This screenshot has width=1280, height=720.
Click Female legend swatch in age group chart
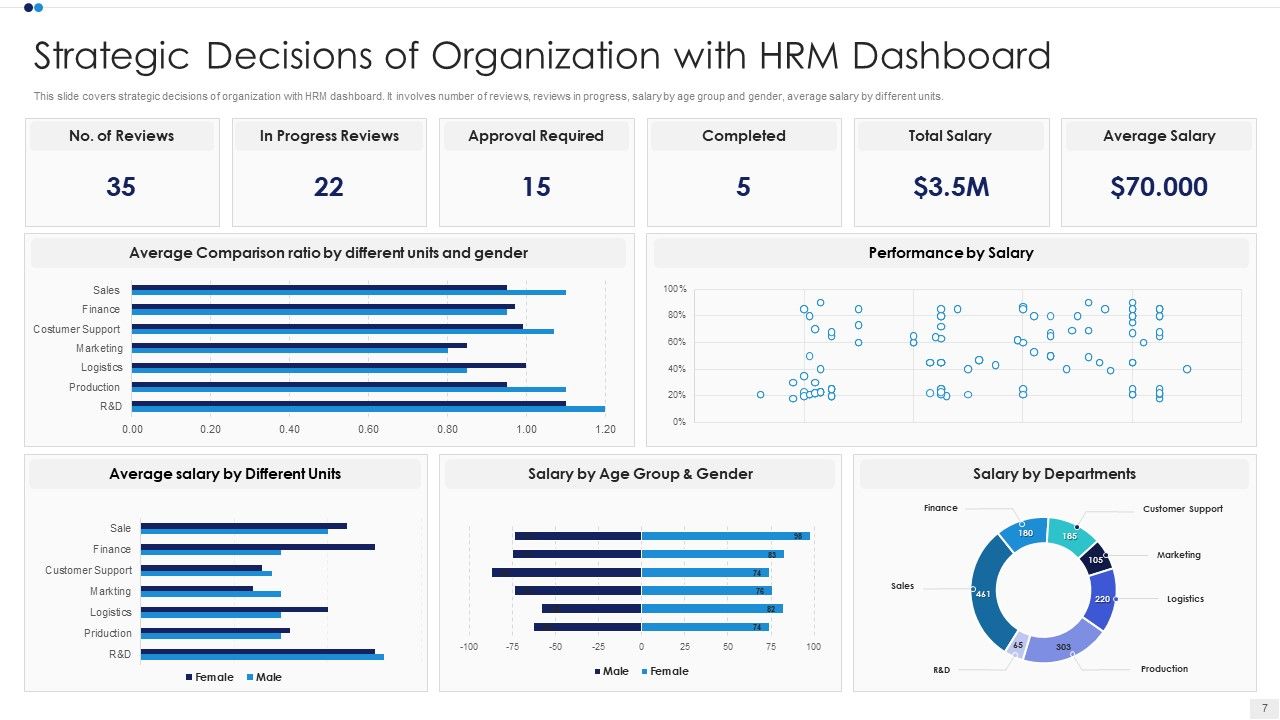pos(644,671)
